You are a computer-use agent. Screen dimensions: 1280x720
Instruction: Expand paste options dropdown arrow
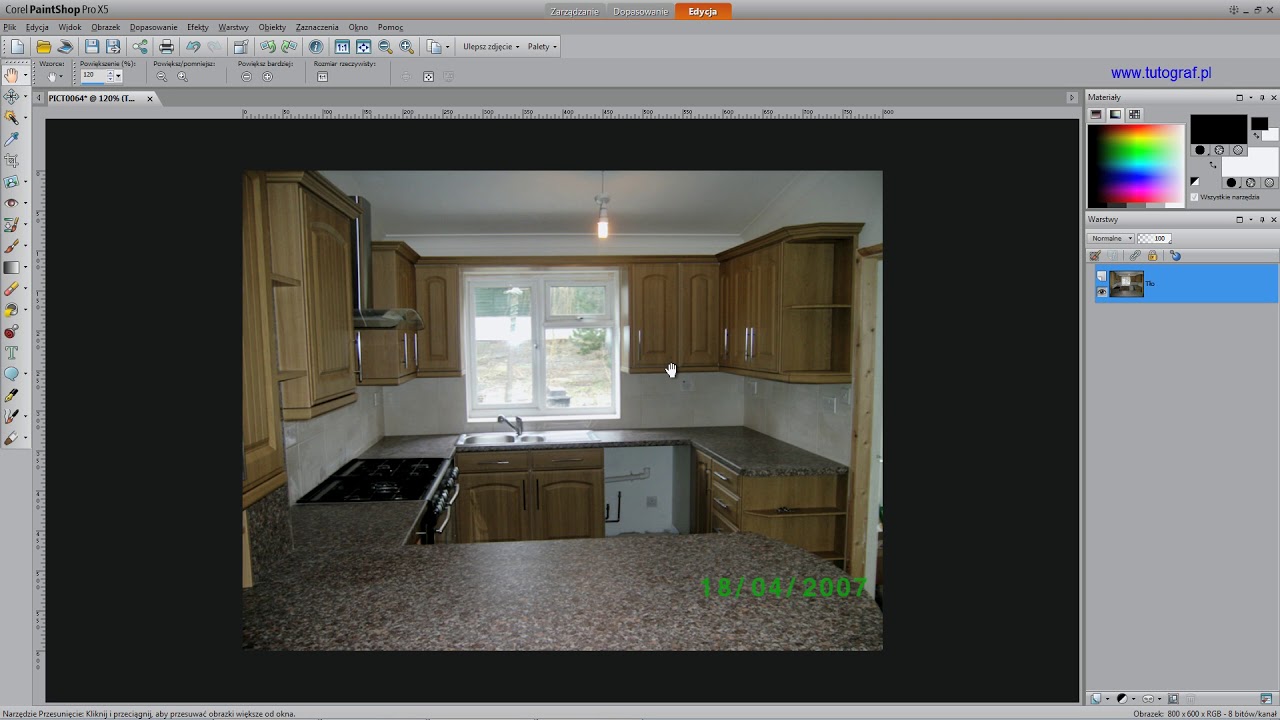[447, 47]
